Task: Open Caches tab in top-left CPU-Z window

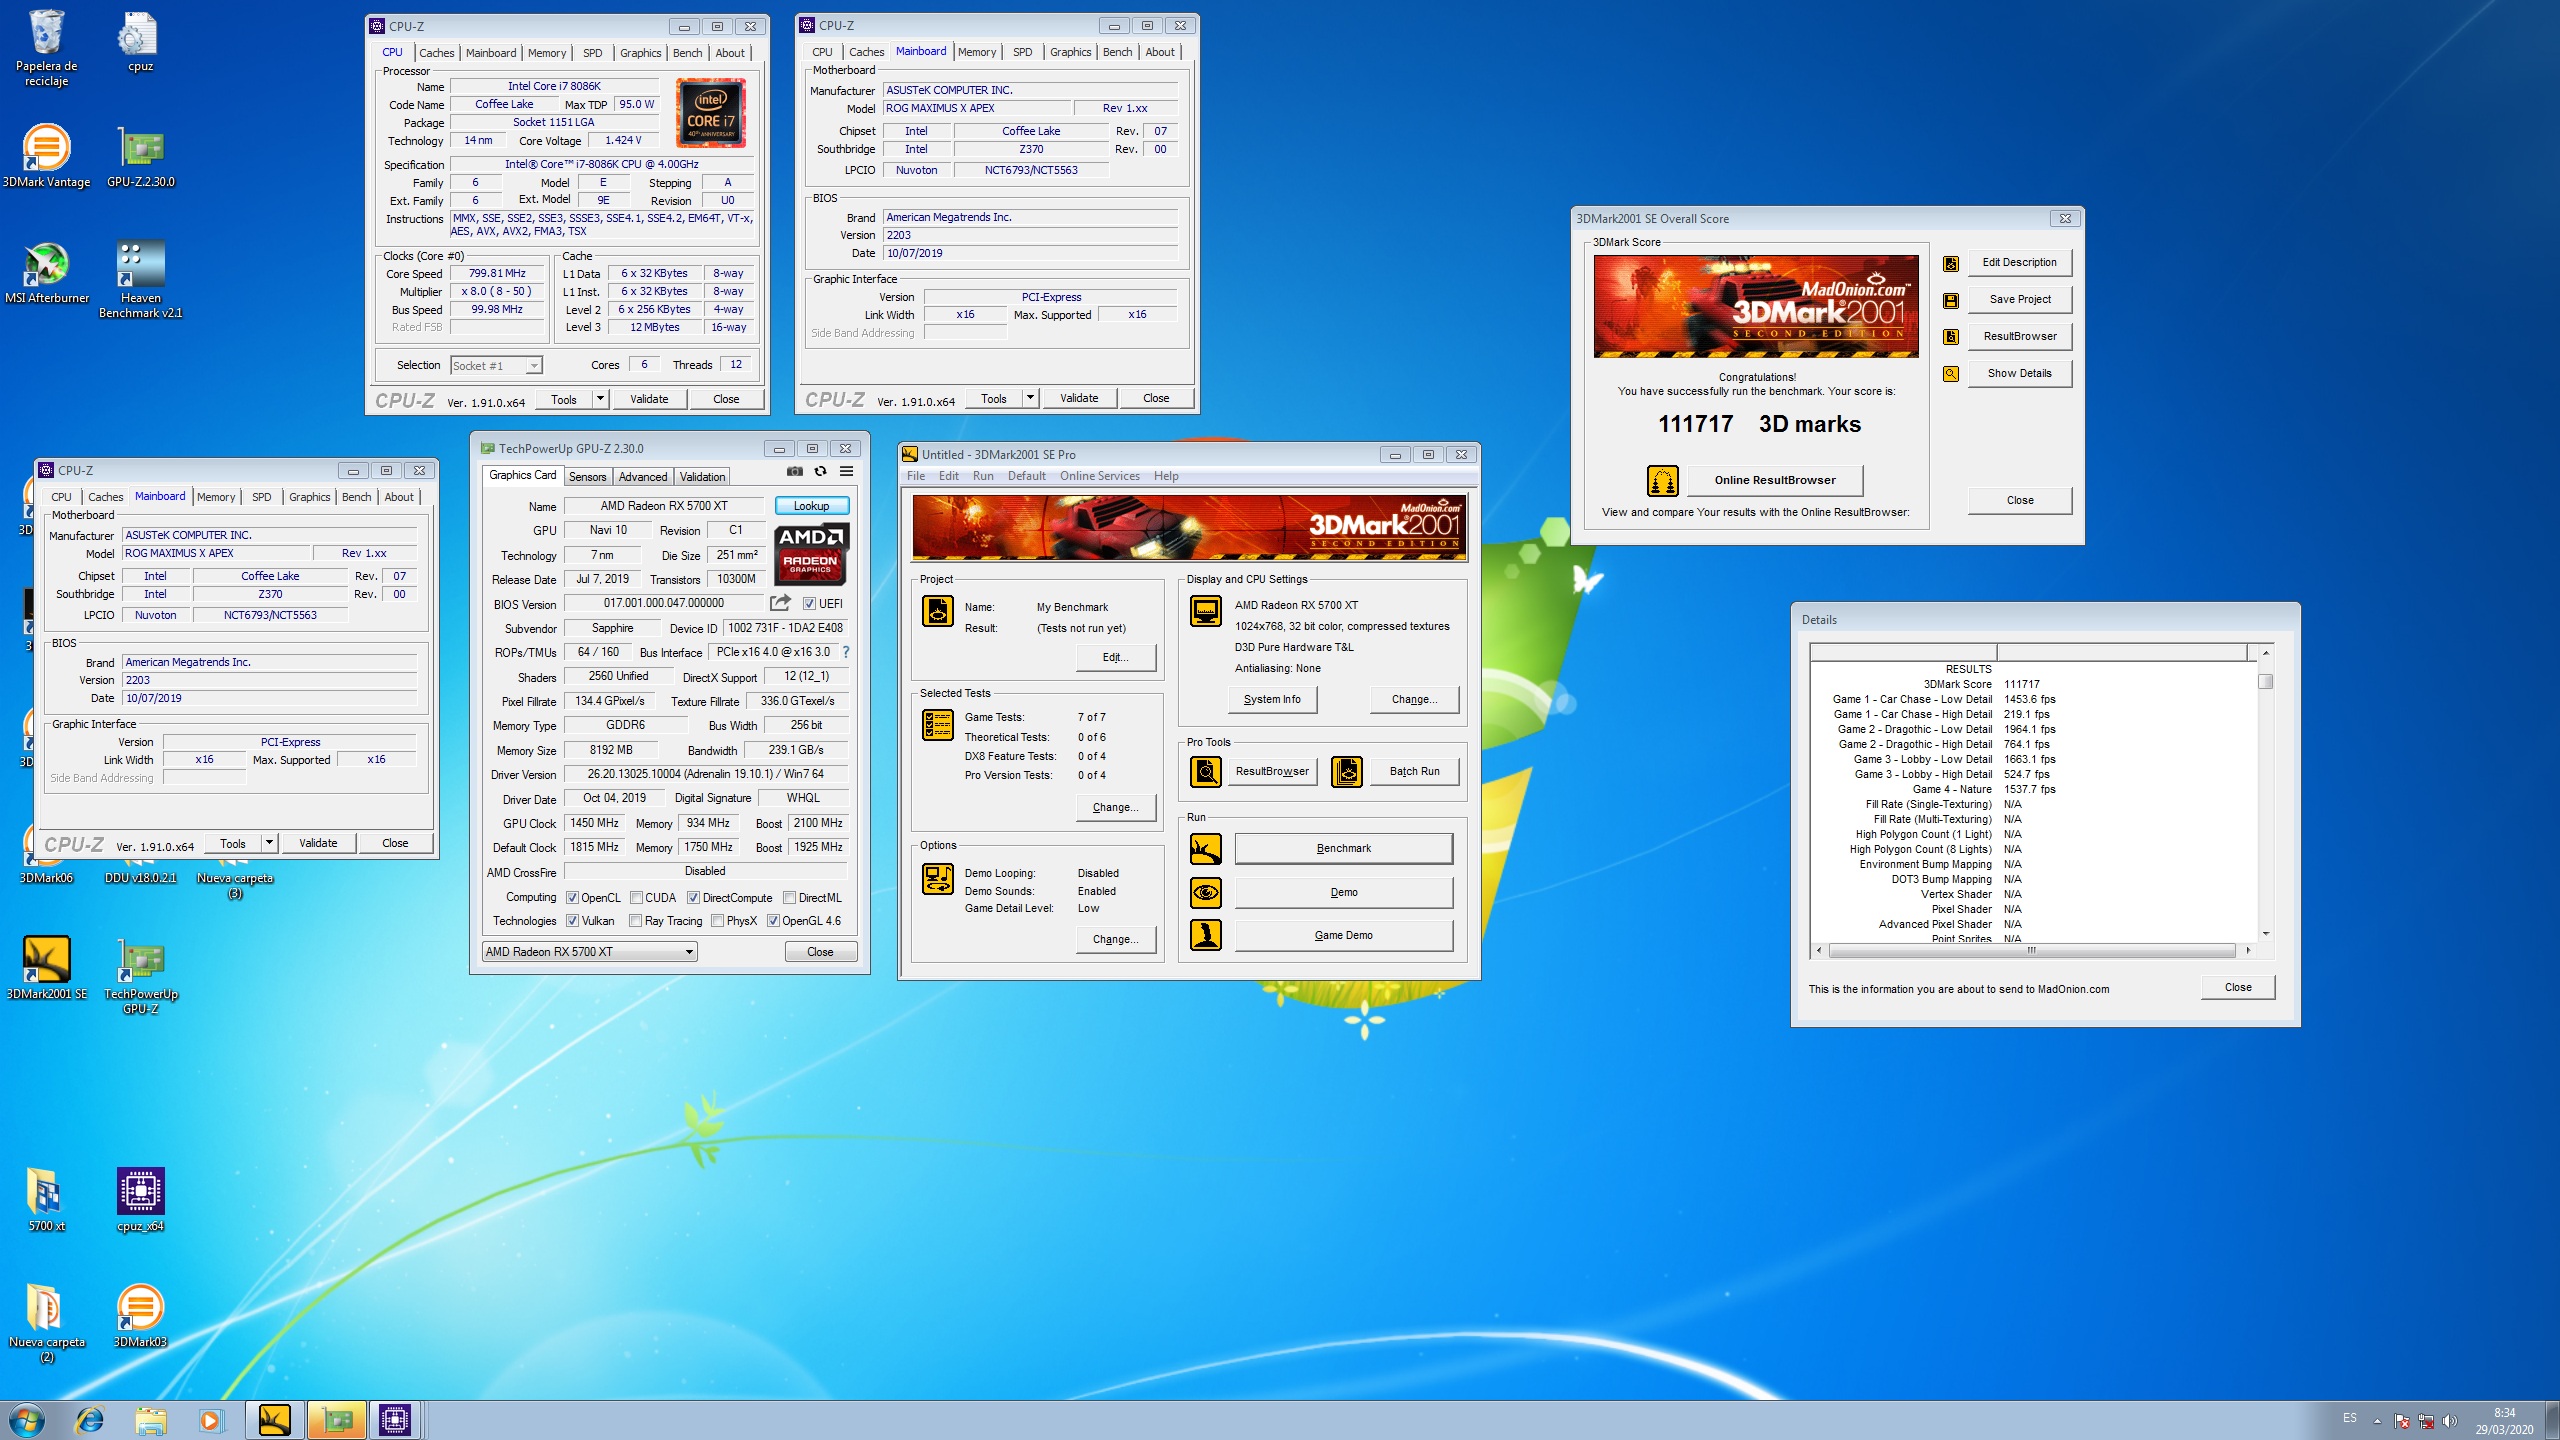Action: point(436,53)
